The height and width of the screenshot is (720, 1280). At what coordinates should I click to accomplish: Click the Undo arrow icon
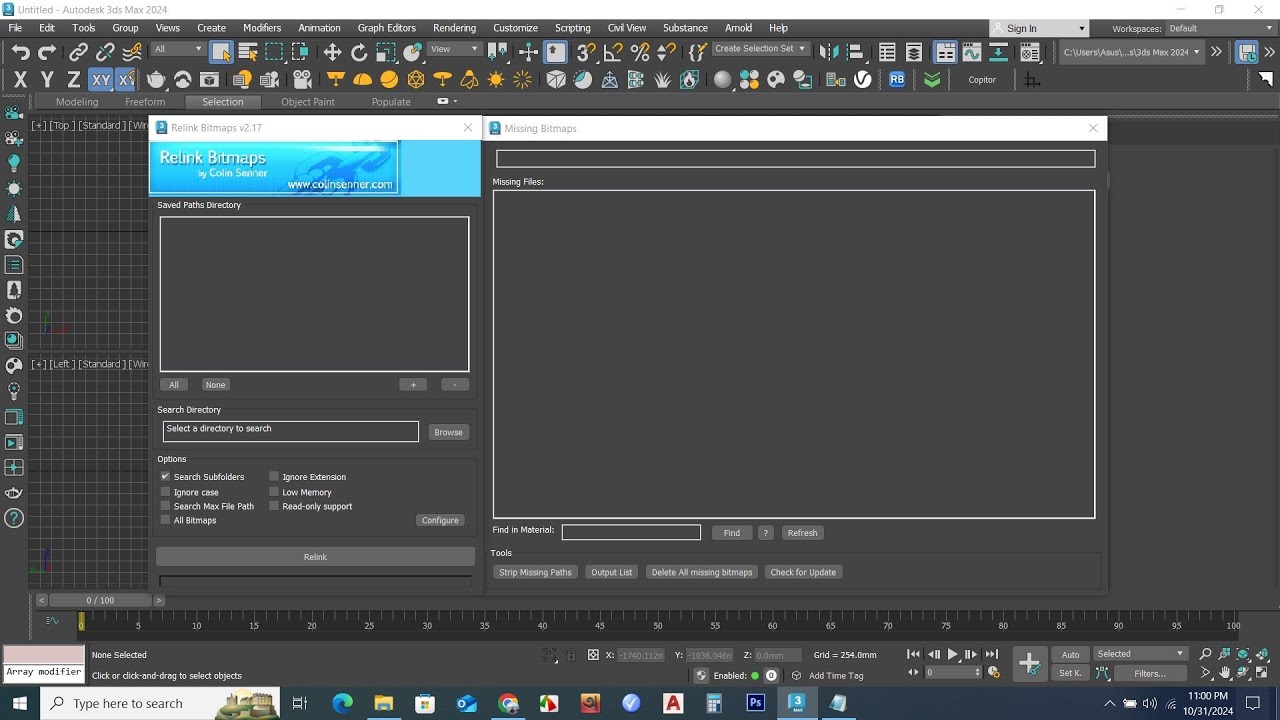click(x=20, y=52)
